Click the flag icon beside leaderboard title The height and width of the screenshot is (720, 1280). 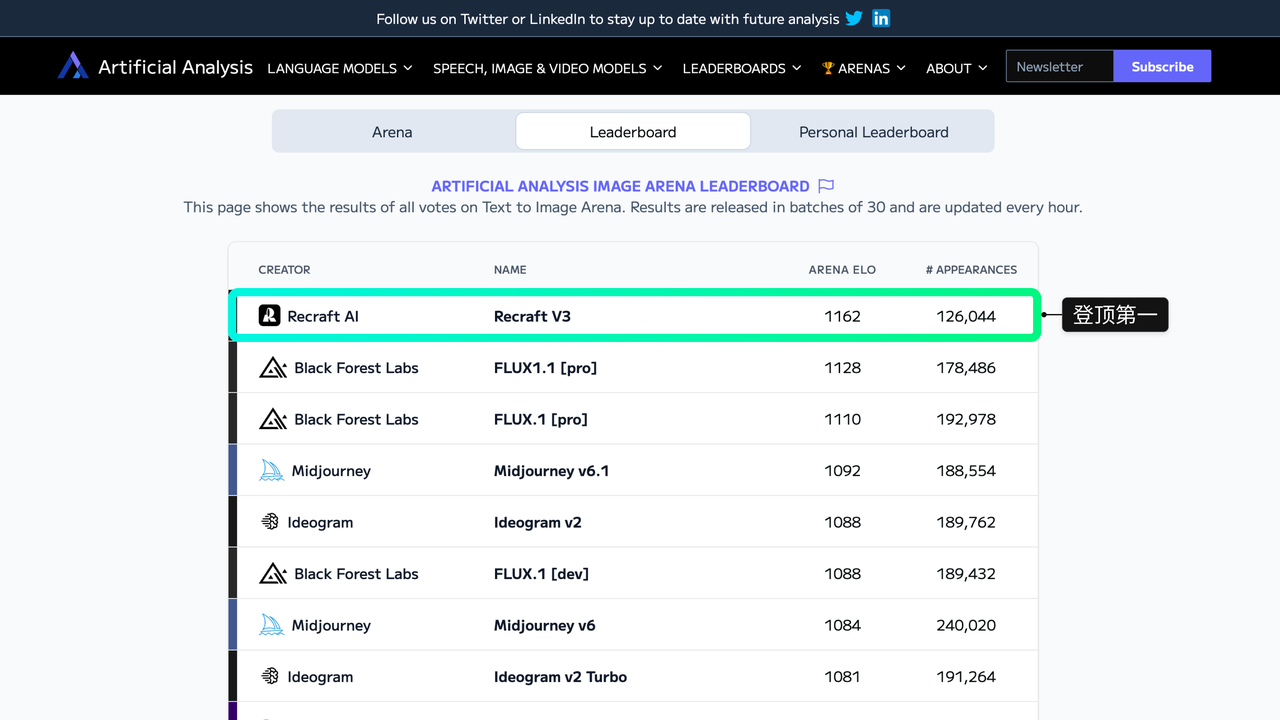pyautogui.click(x=826, y=186)
